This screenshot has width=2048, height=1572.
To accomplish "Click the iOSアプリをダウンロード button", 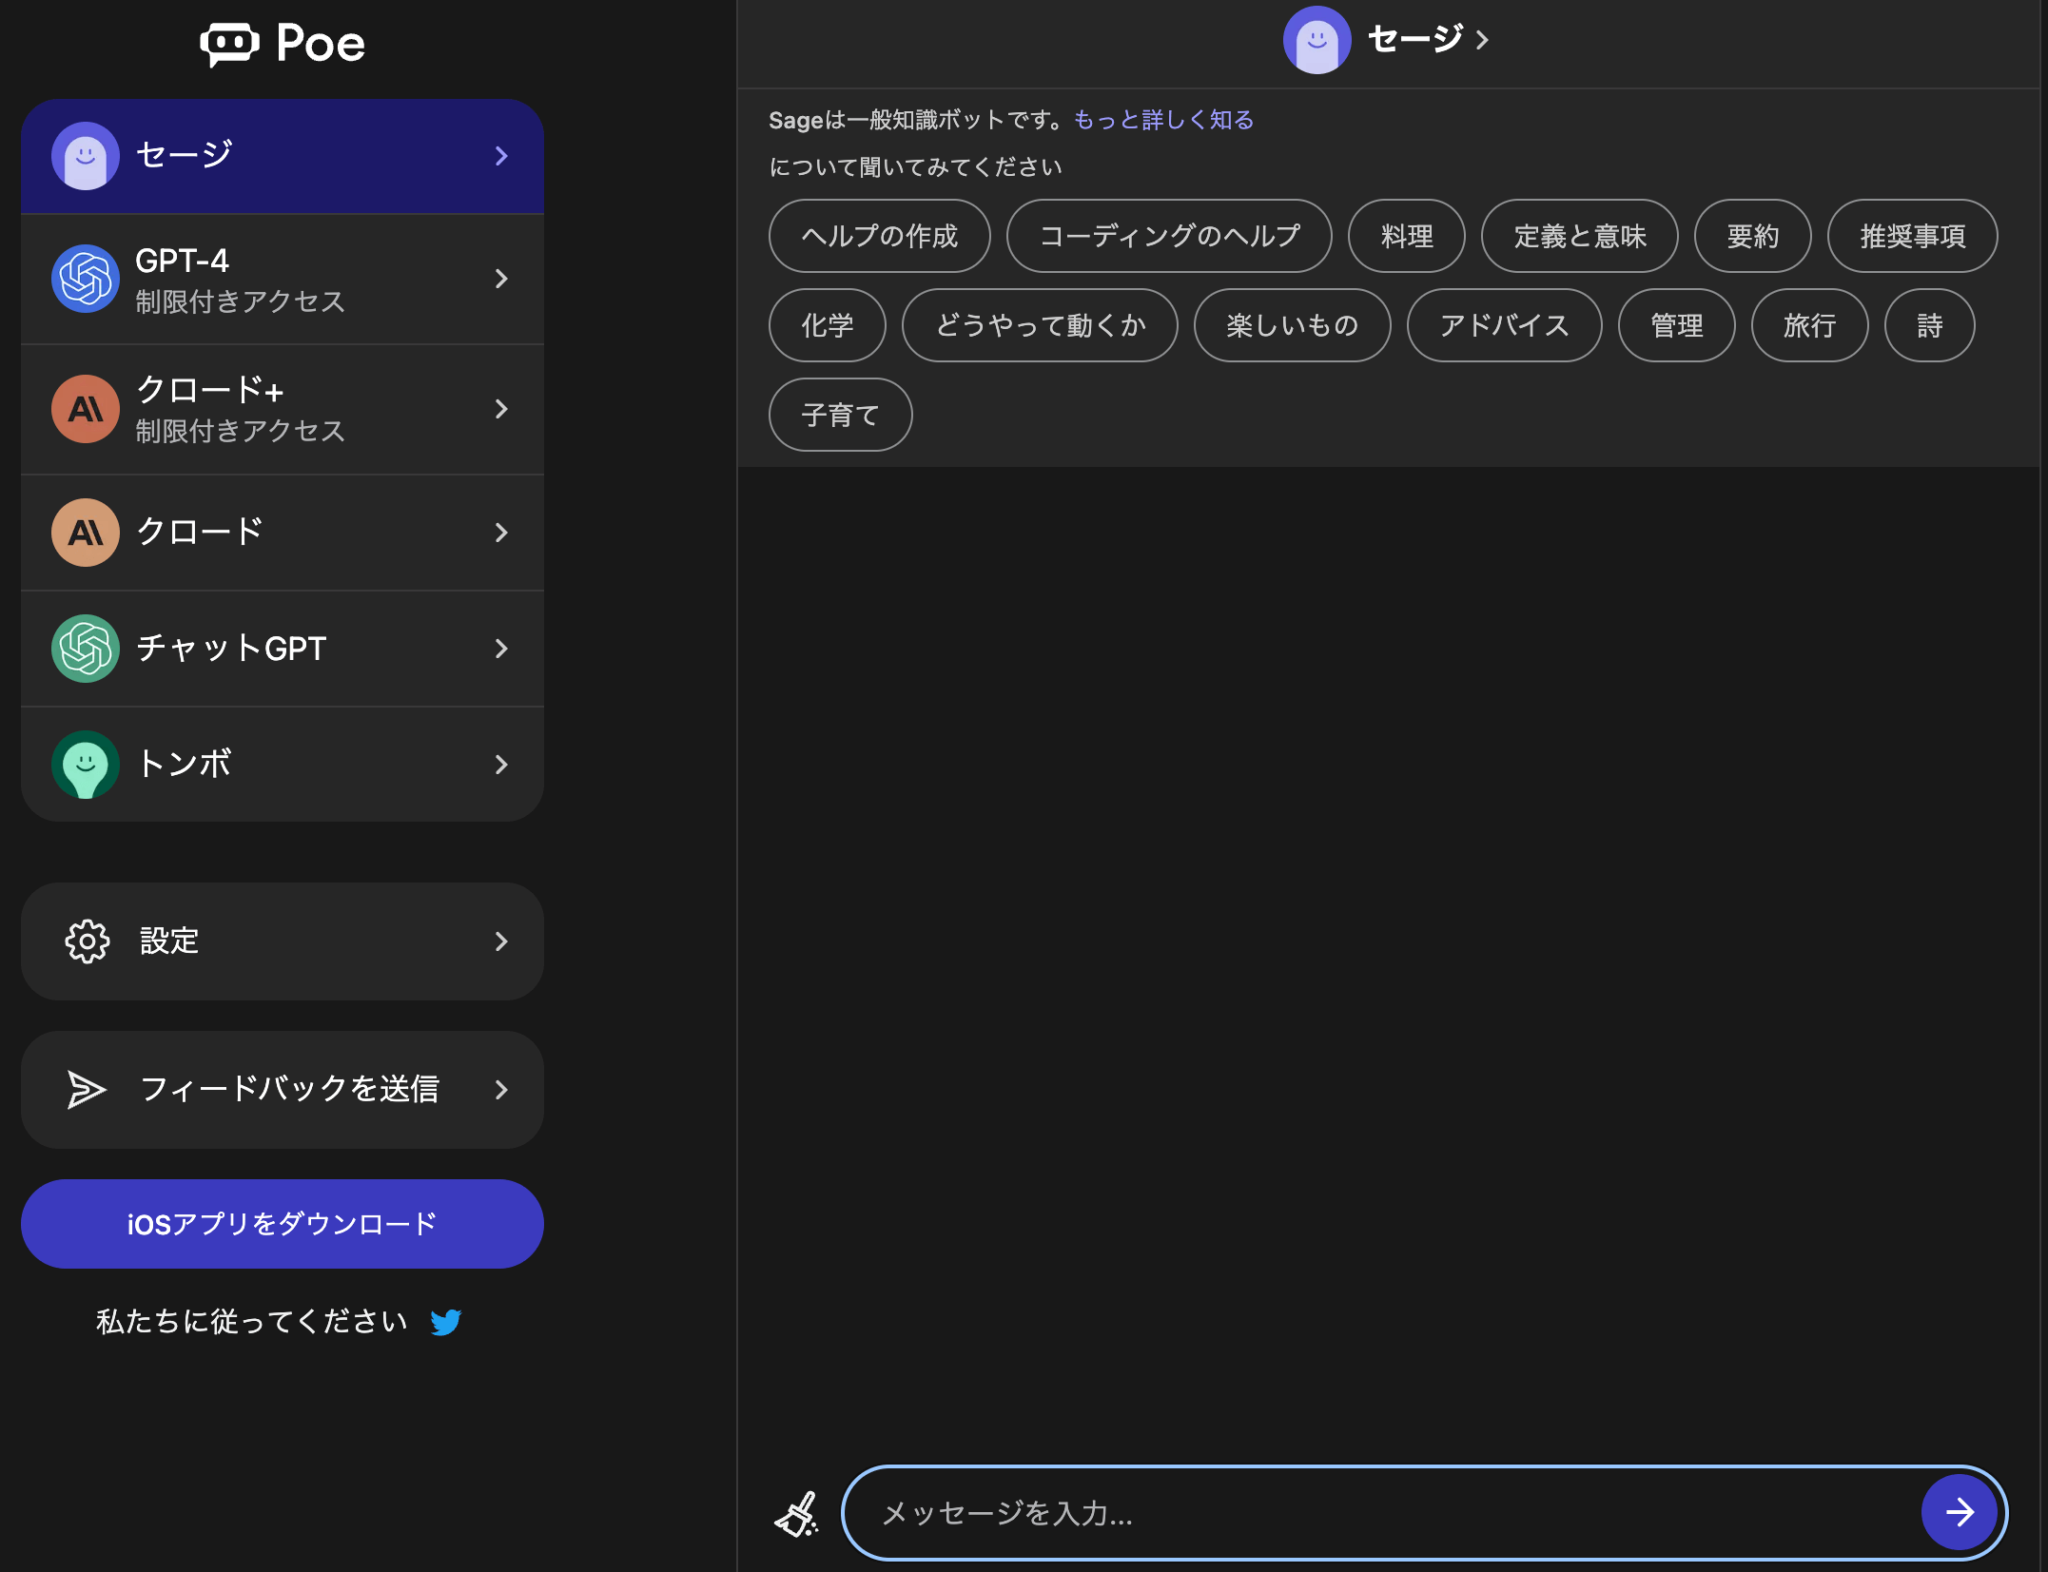I will [x=281, y=1223].
